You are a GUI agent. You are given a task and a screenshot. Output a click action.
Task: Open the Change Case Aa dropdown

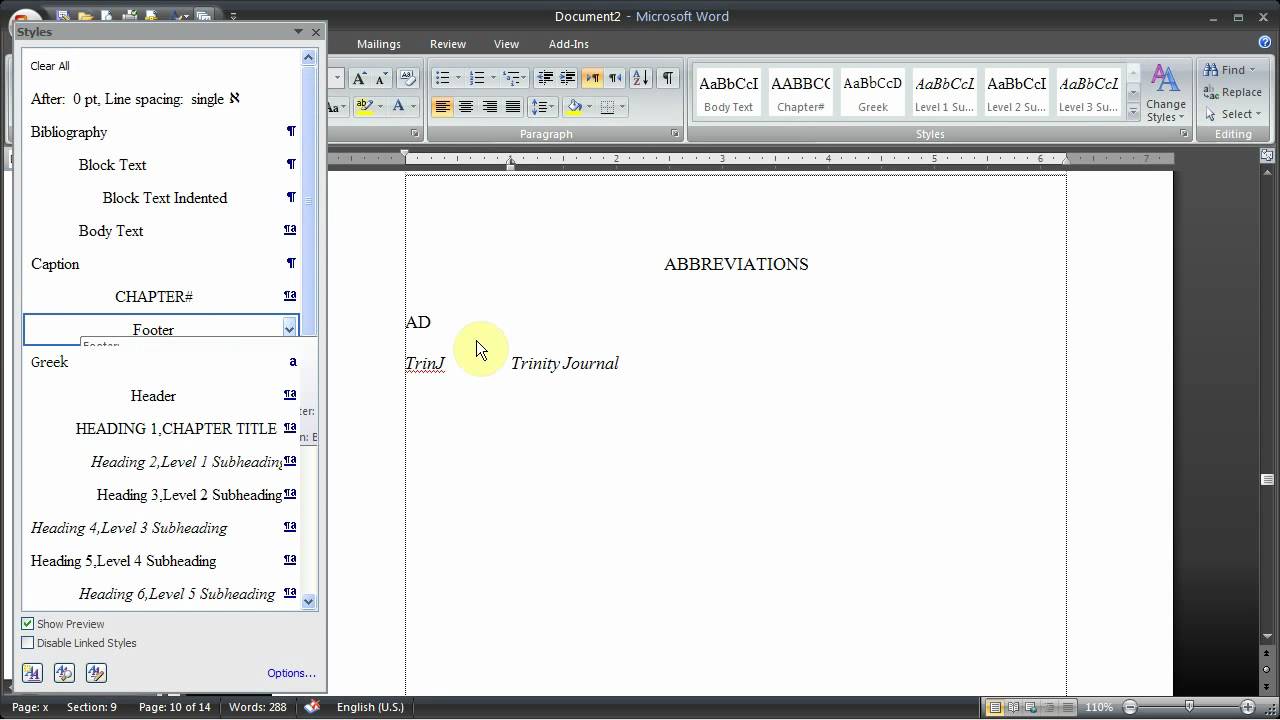click(335, 106)
